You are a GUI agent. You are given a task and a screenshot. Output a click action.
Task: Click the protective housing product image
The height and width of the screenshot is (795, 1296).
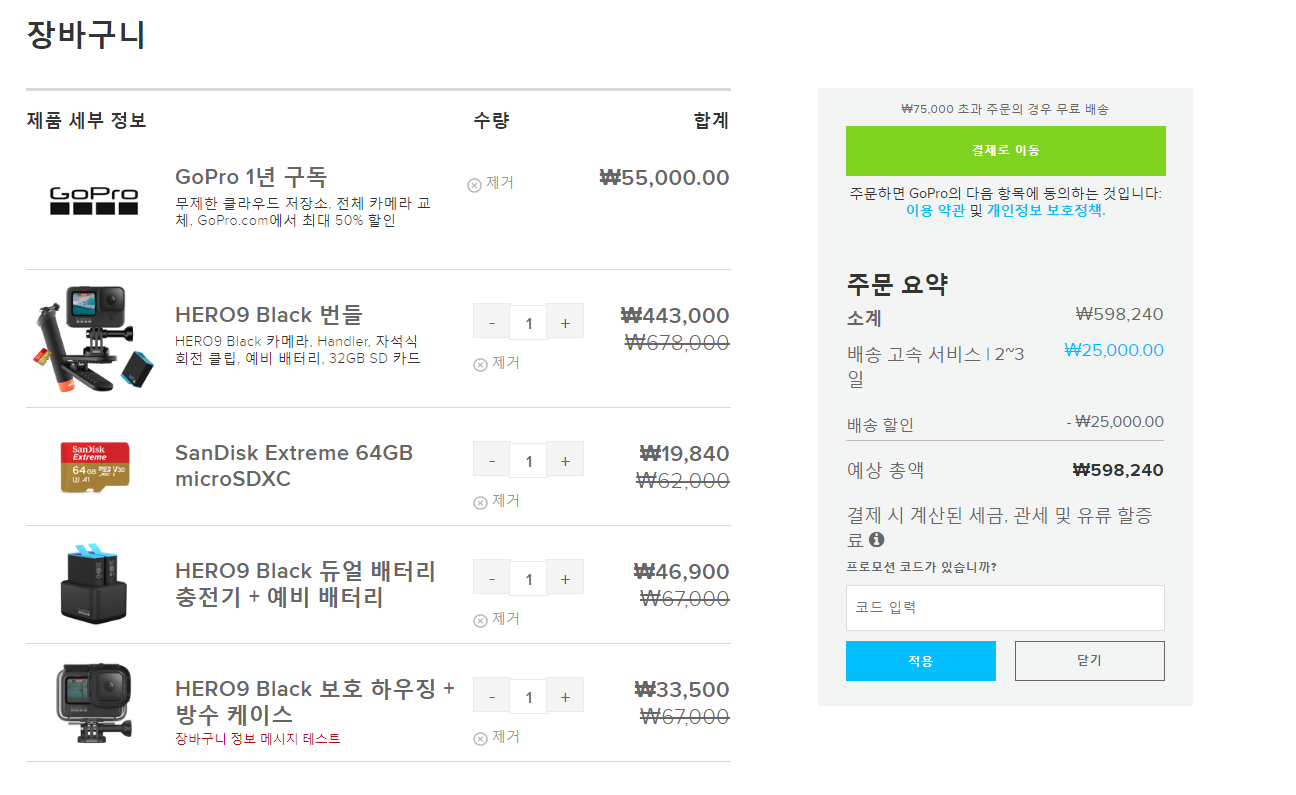point(94,703)
